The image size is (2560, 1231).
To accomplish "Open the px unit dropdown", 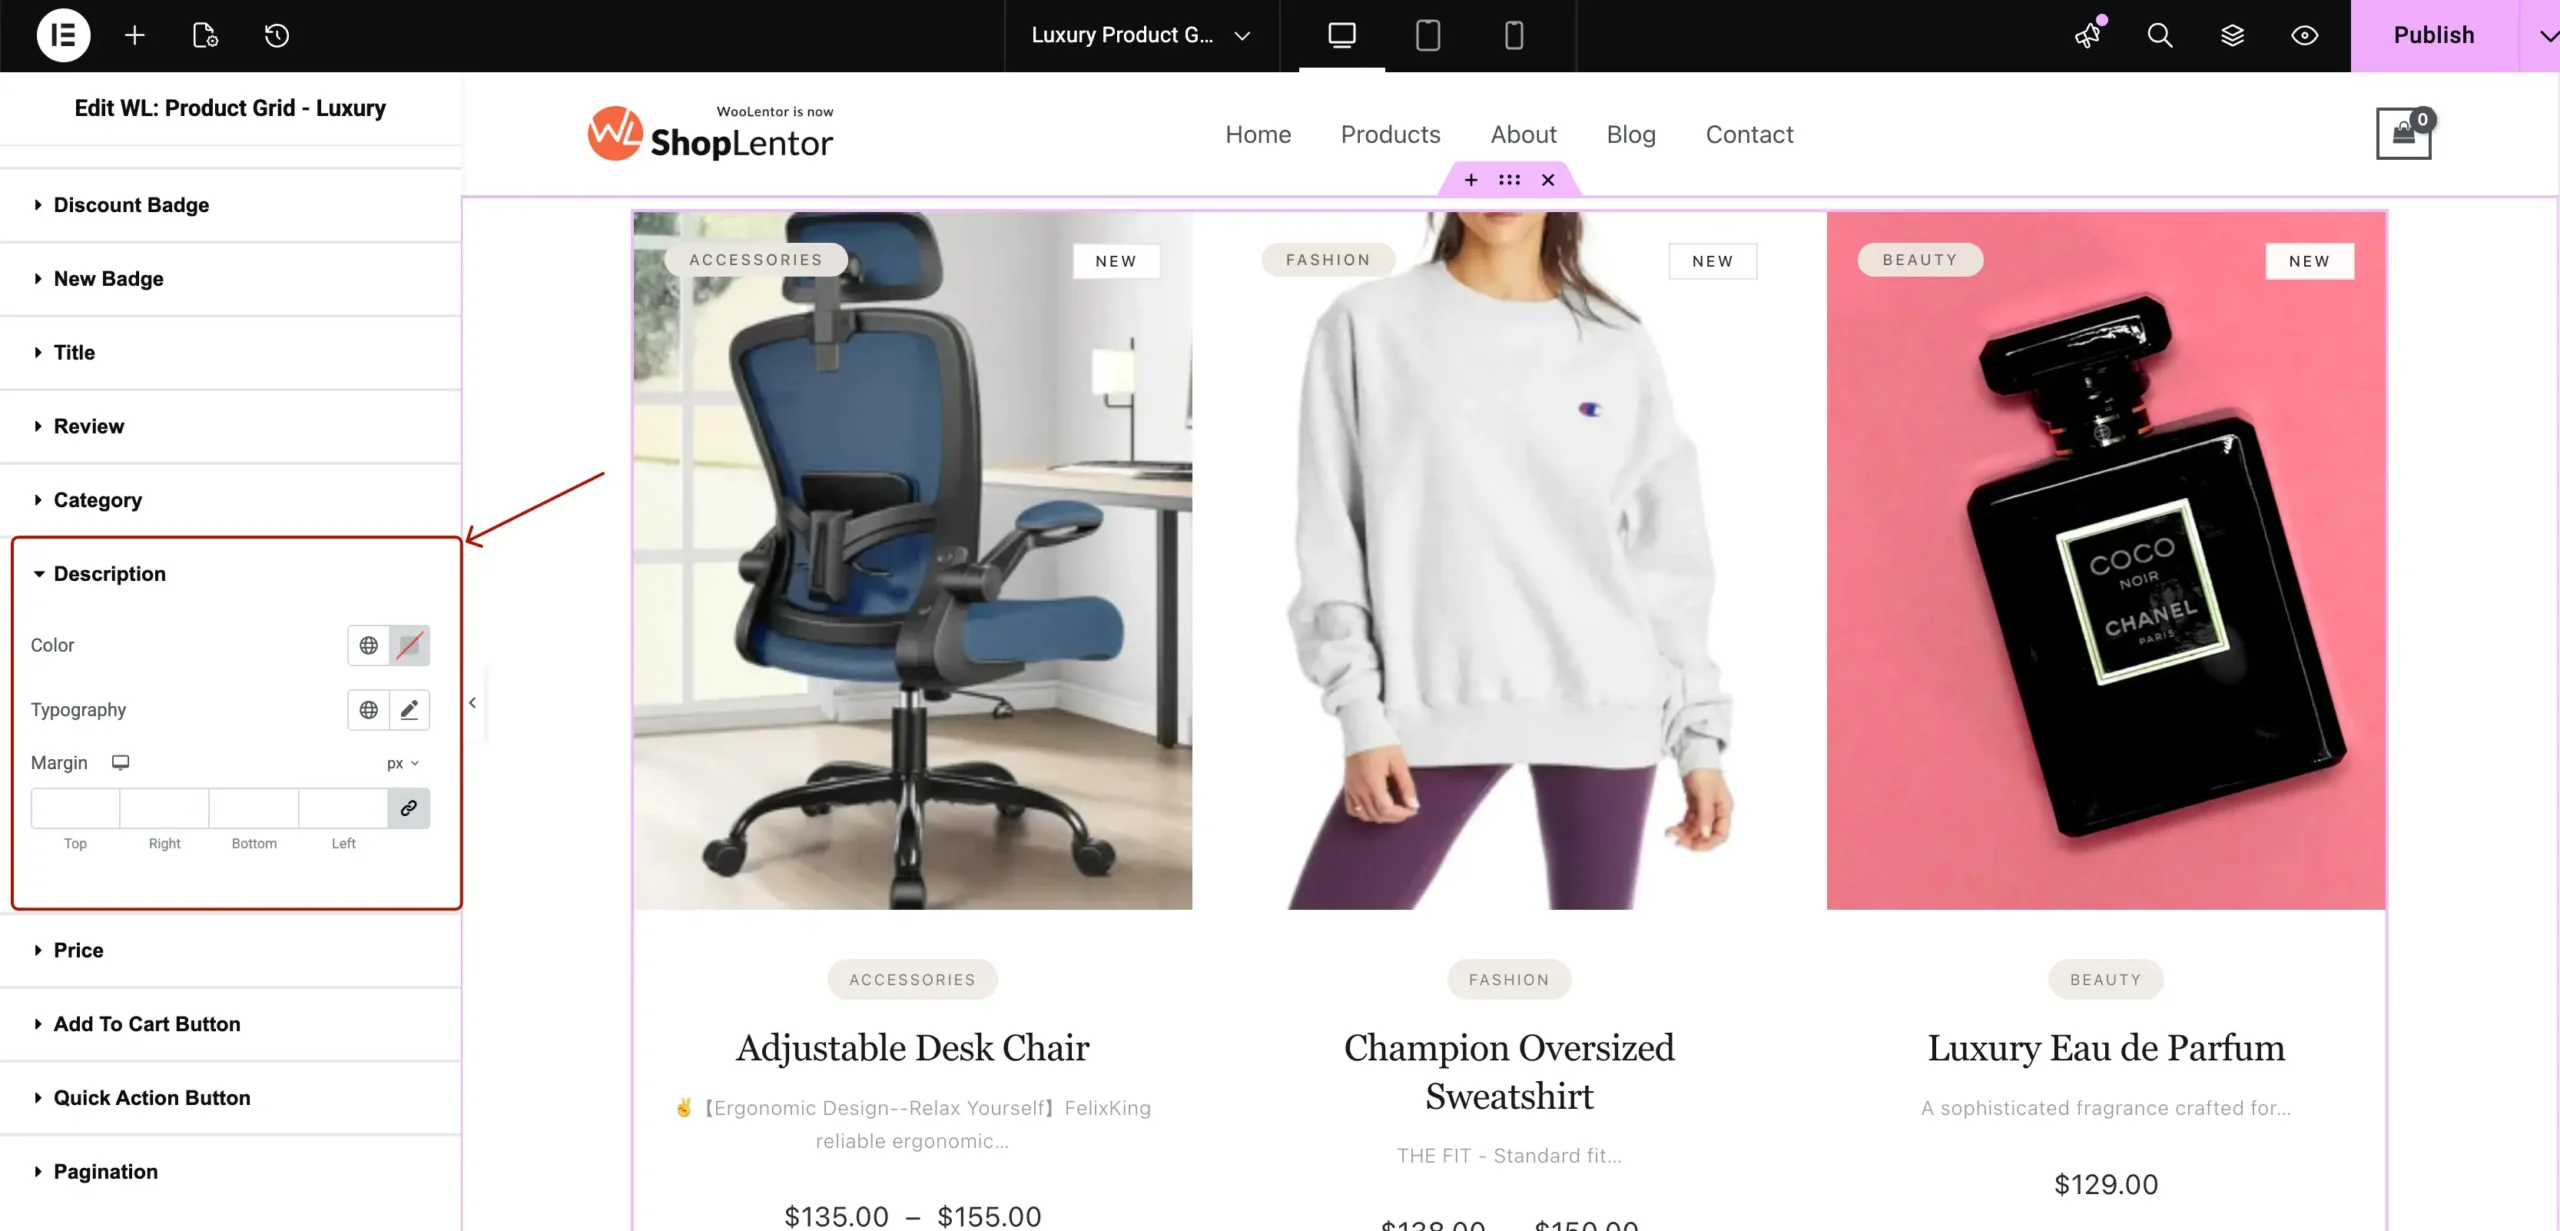I will (x=403, y=763).
